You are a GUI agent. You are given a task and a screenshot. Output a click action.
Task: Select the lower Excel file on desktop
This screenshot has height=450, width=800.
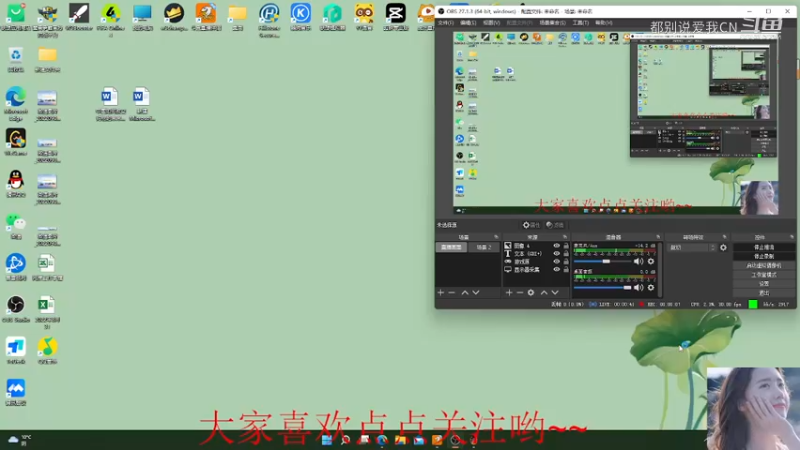[46, 312]
